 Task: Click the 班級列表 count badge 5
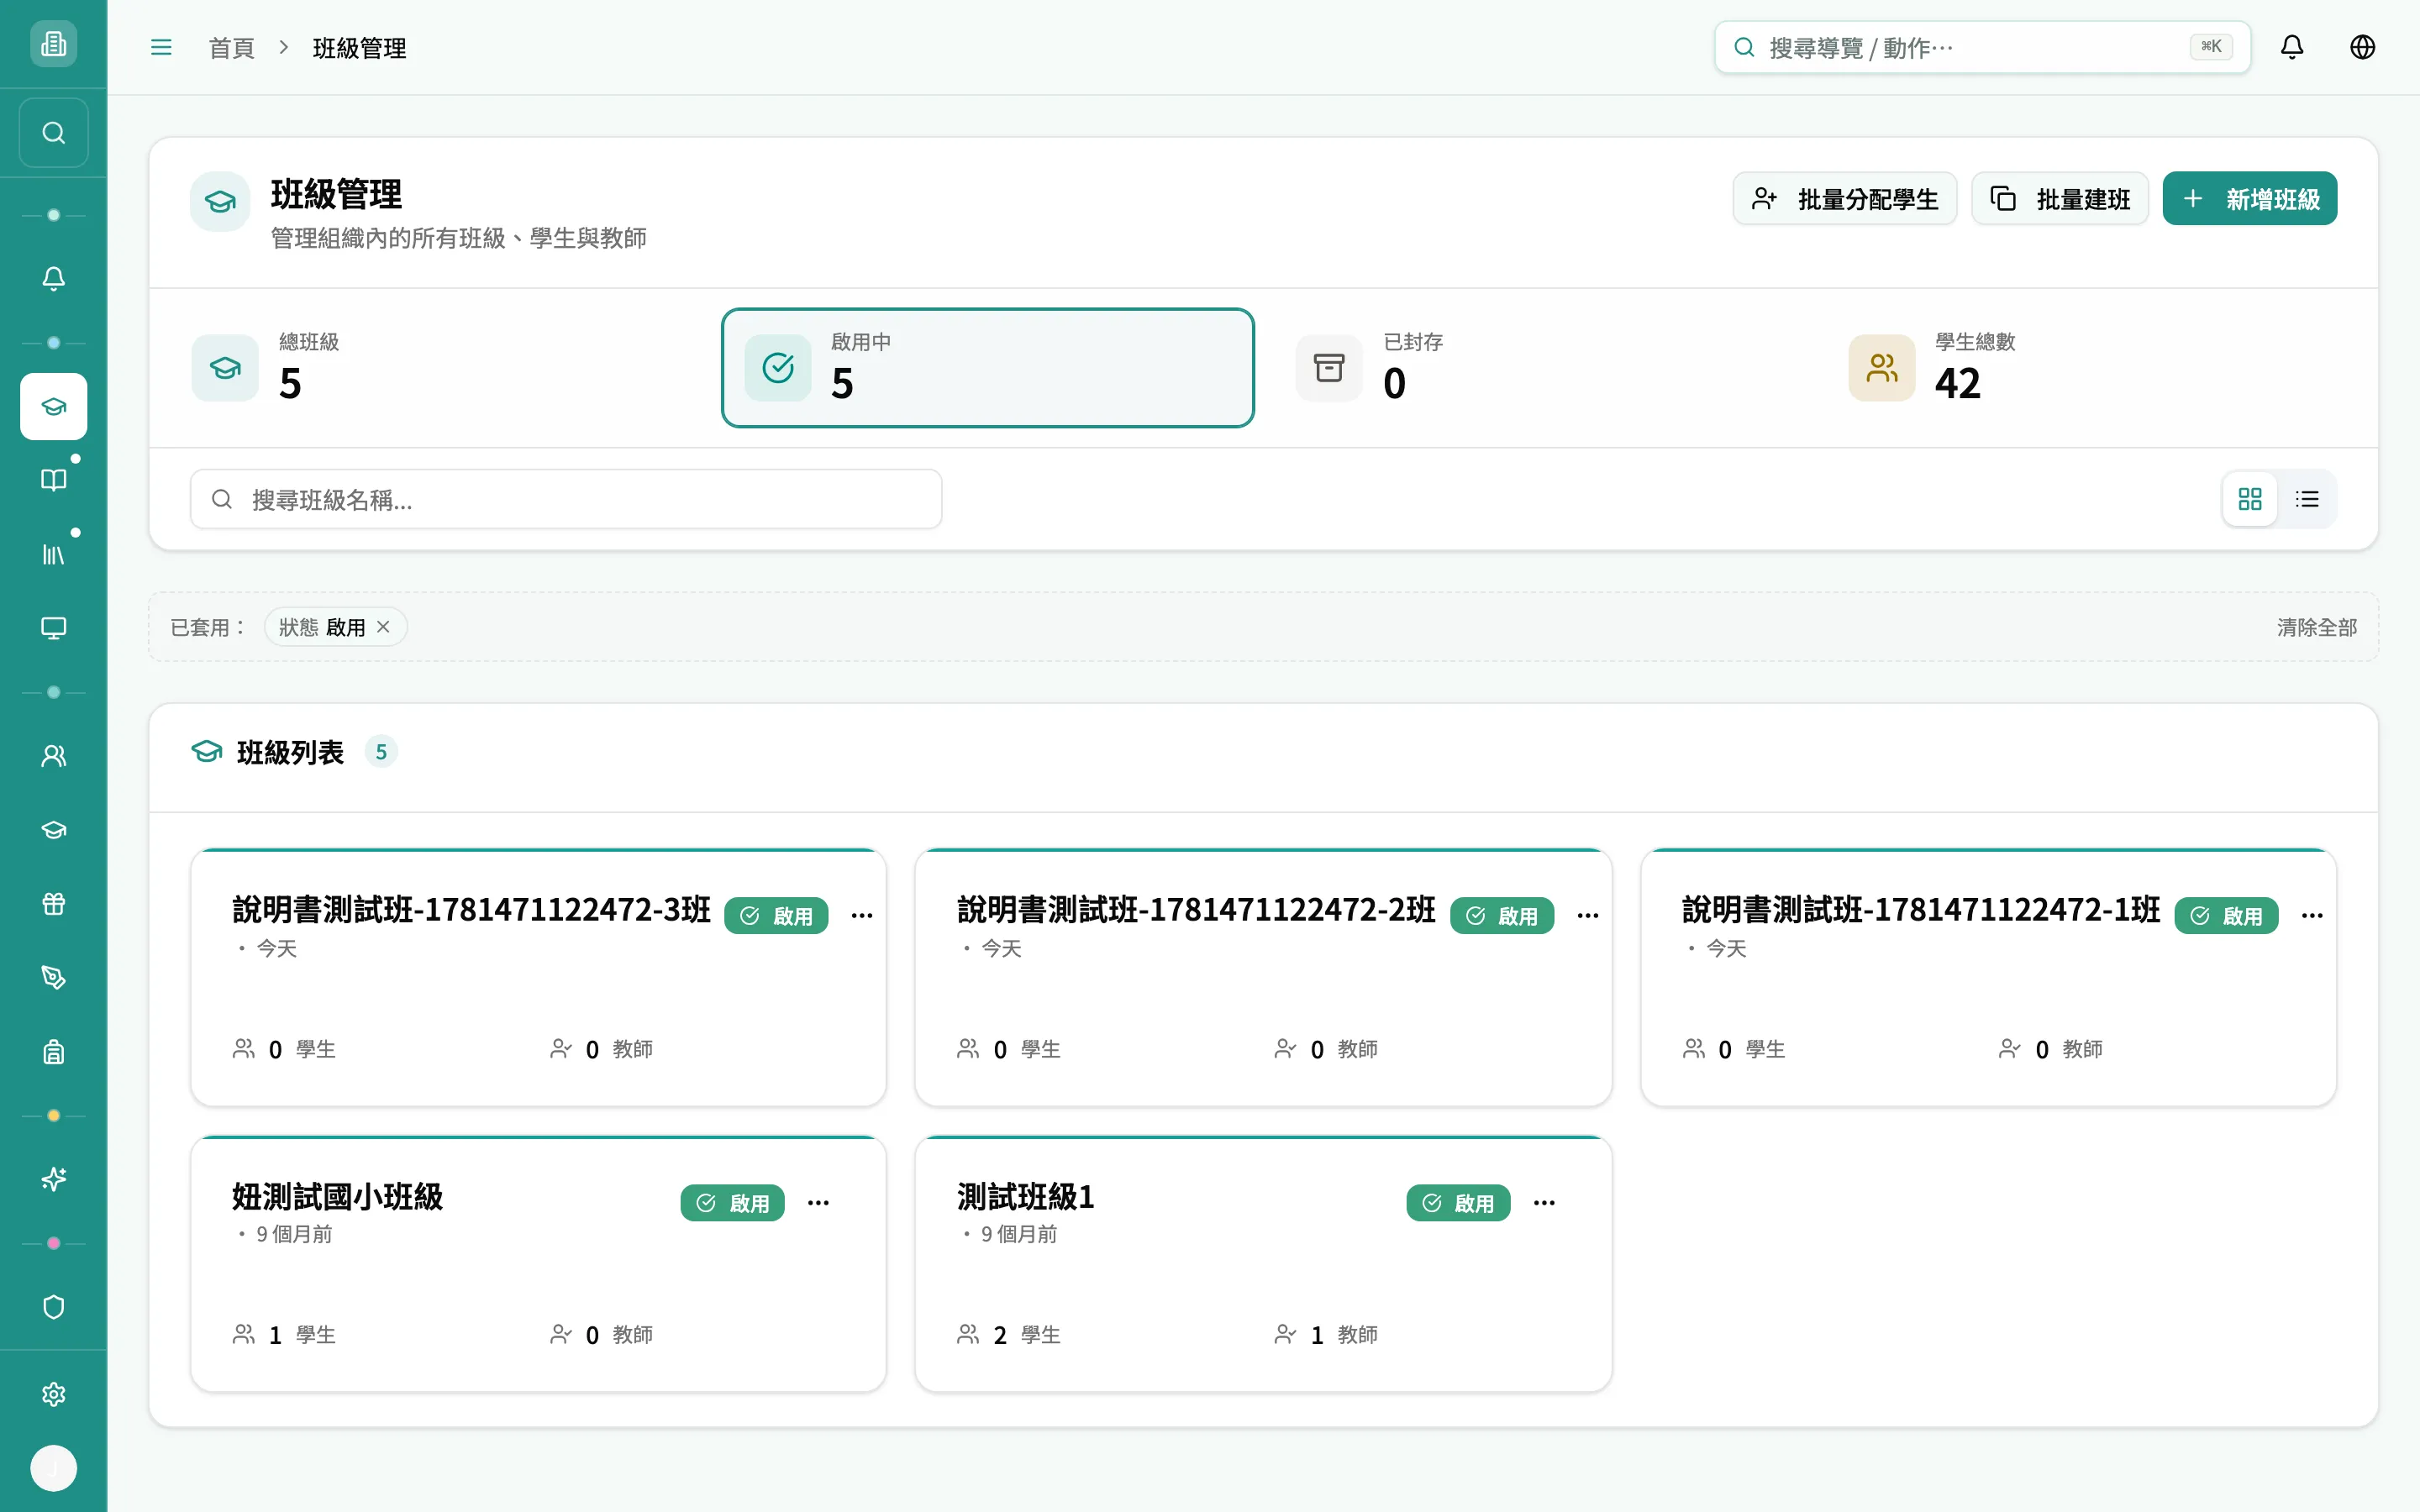point(381,752)
